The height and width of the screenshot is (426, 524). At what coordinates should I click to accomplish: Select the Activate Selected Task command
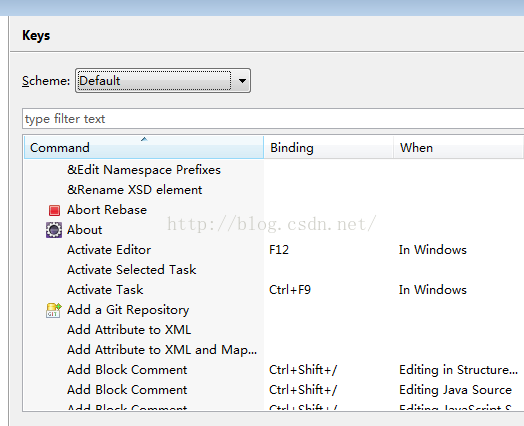[x=131, y=270]
